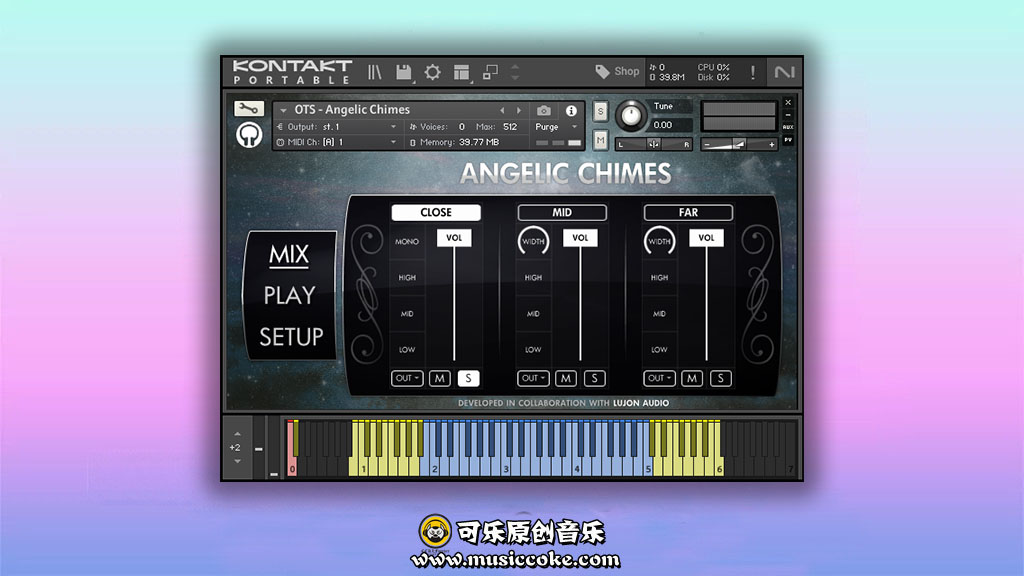Click the Mid mic LOW EQ label

coord(533,349)
